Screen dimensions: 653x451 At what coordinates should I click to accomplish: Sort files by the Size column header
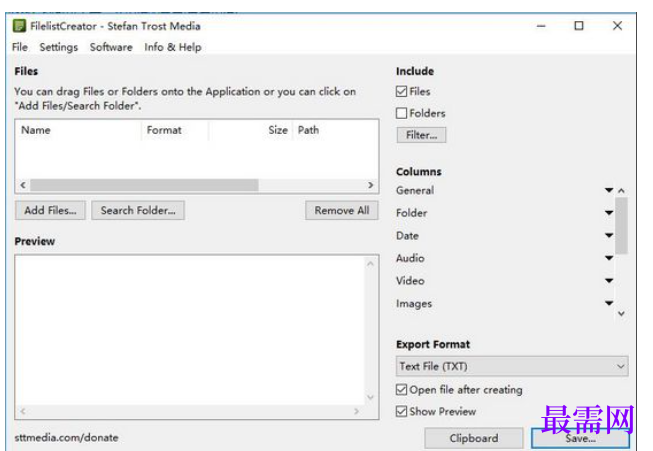251,130
